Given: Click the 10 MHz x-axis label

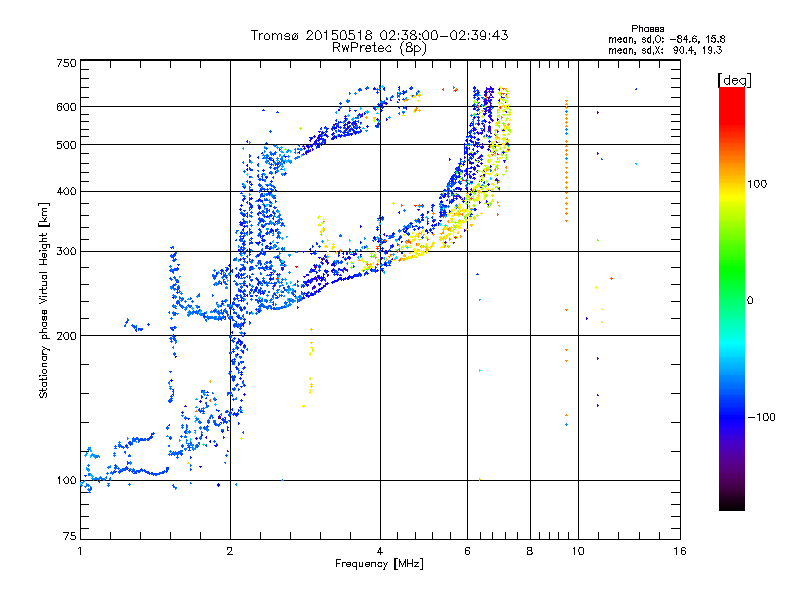Looking at the screenshot, I should (578, 551).
